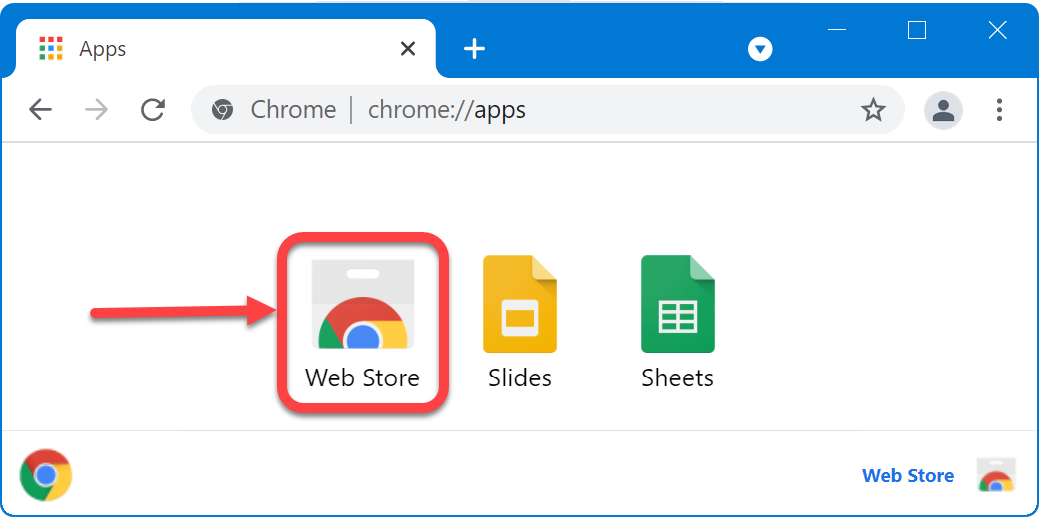1039x517 pixels.
Task: Open the bottom-right Web Store link
Action: [x=908, y=475]
